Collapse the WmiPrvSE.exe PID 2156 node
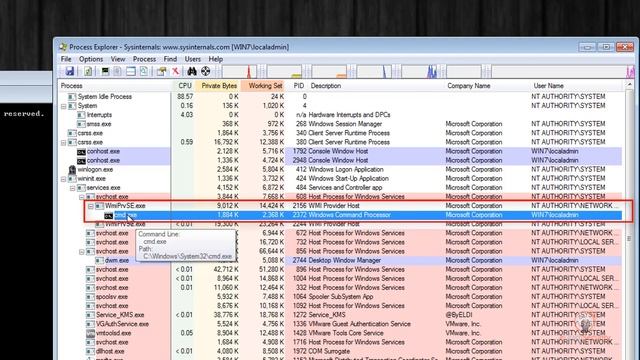Image resolution: width=640 pixels, height=360 pixels. click(91, 206)
